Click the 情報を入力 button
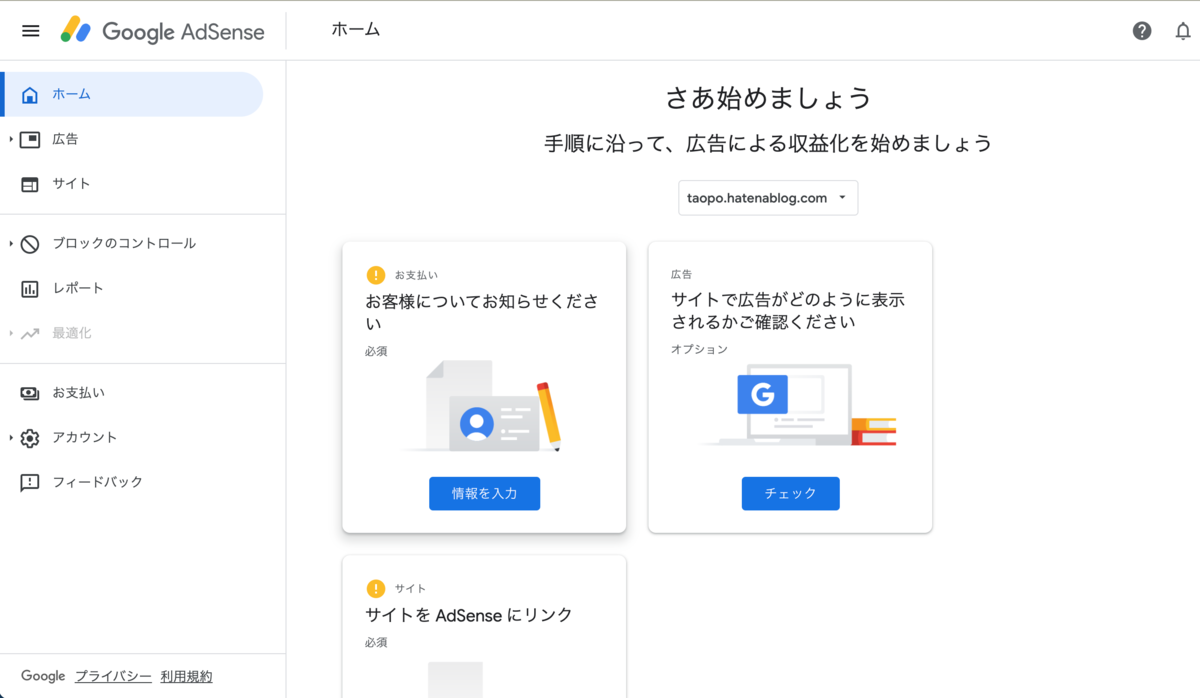 485,494
